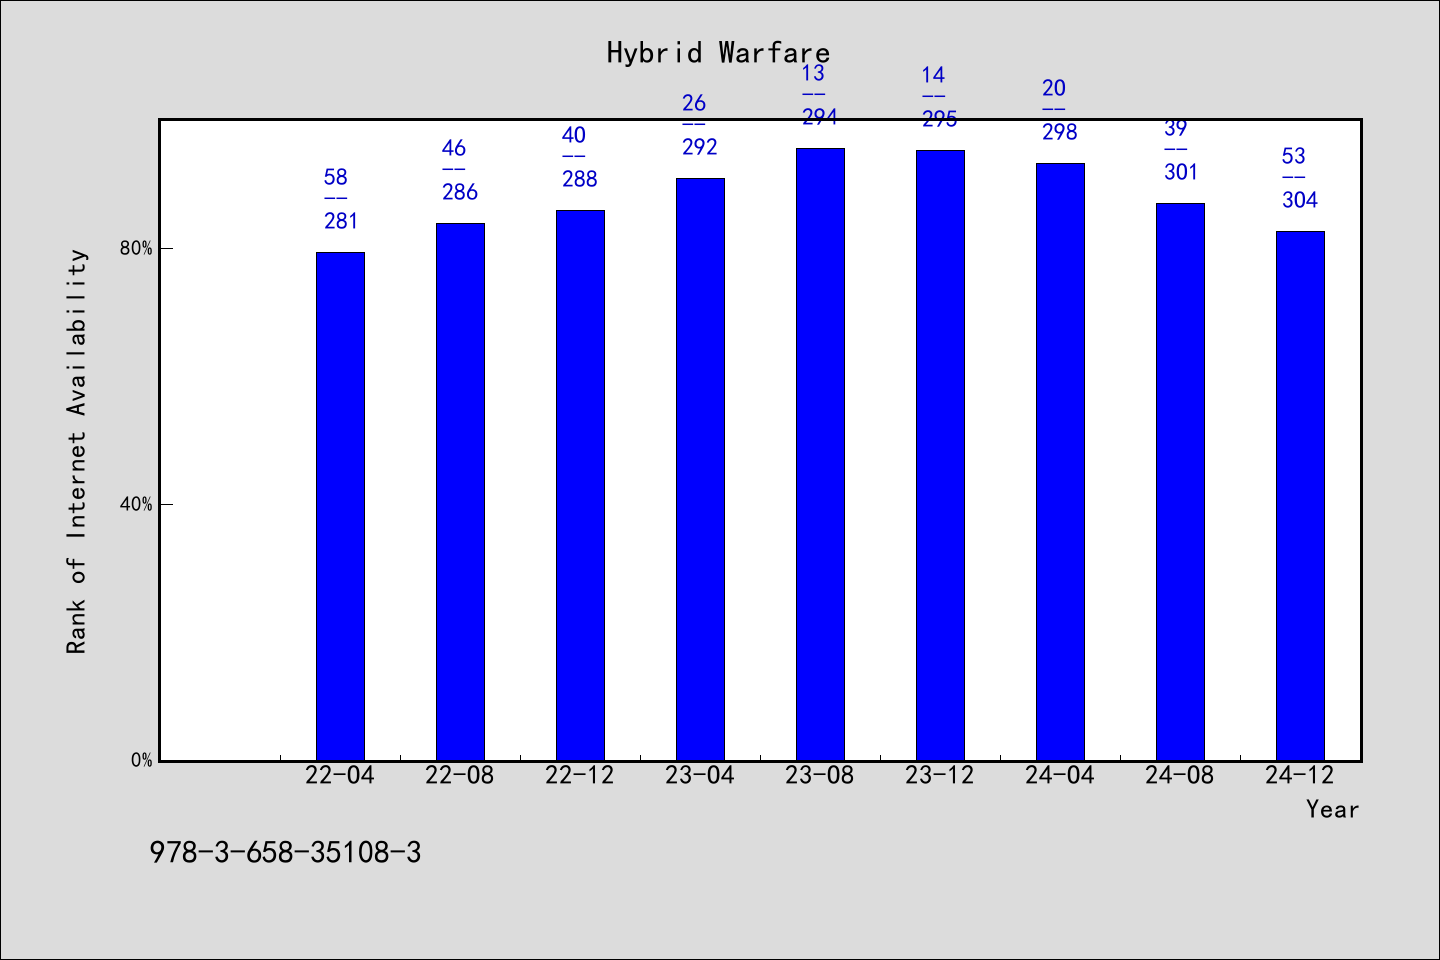Click the blue bar for 23-04
1440x960 pixels.
coord(700,469)
